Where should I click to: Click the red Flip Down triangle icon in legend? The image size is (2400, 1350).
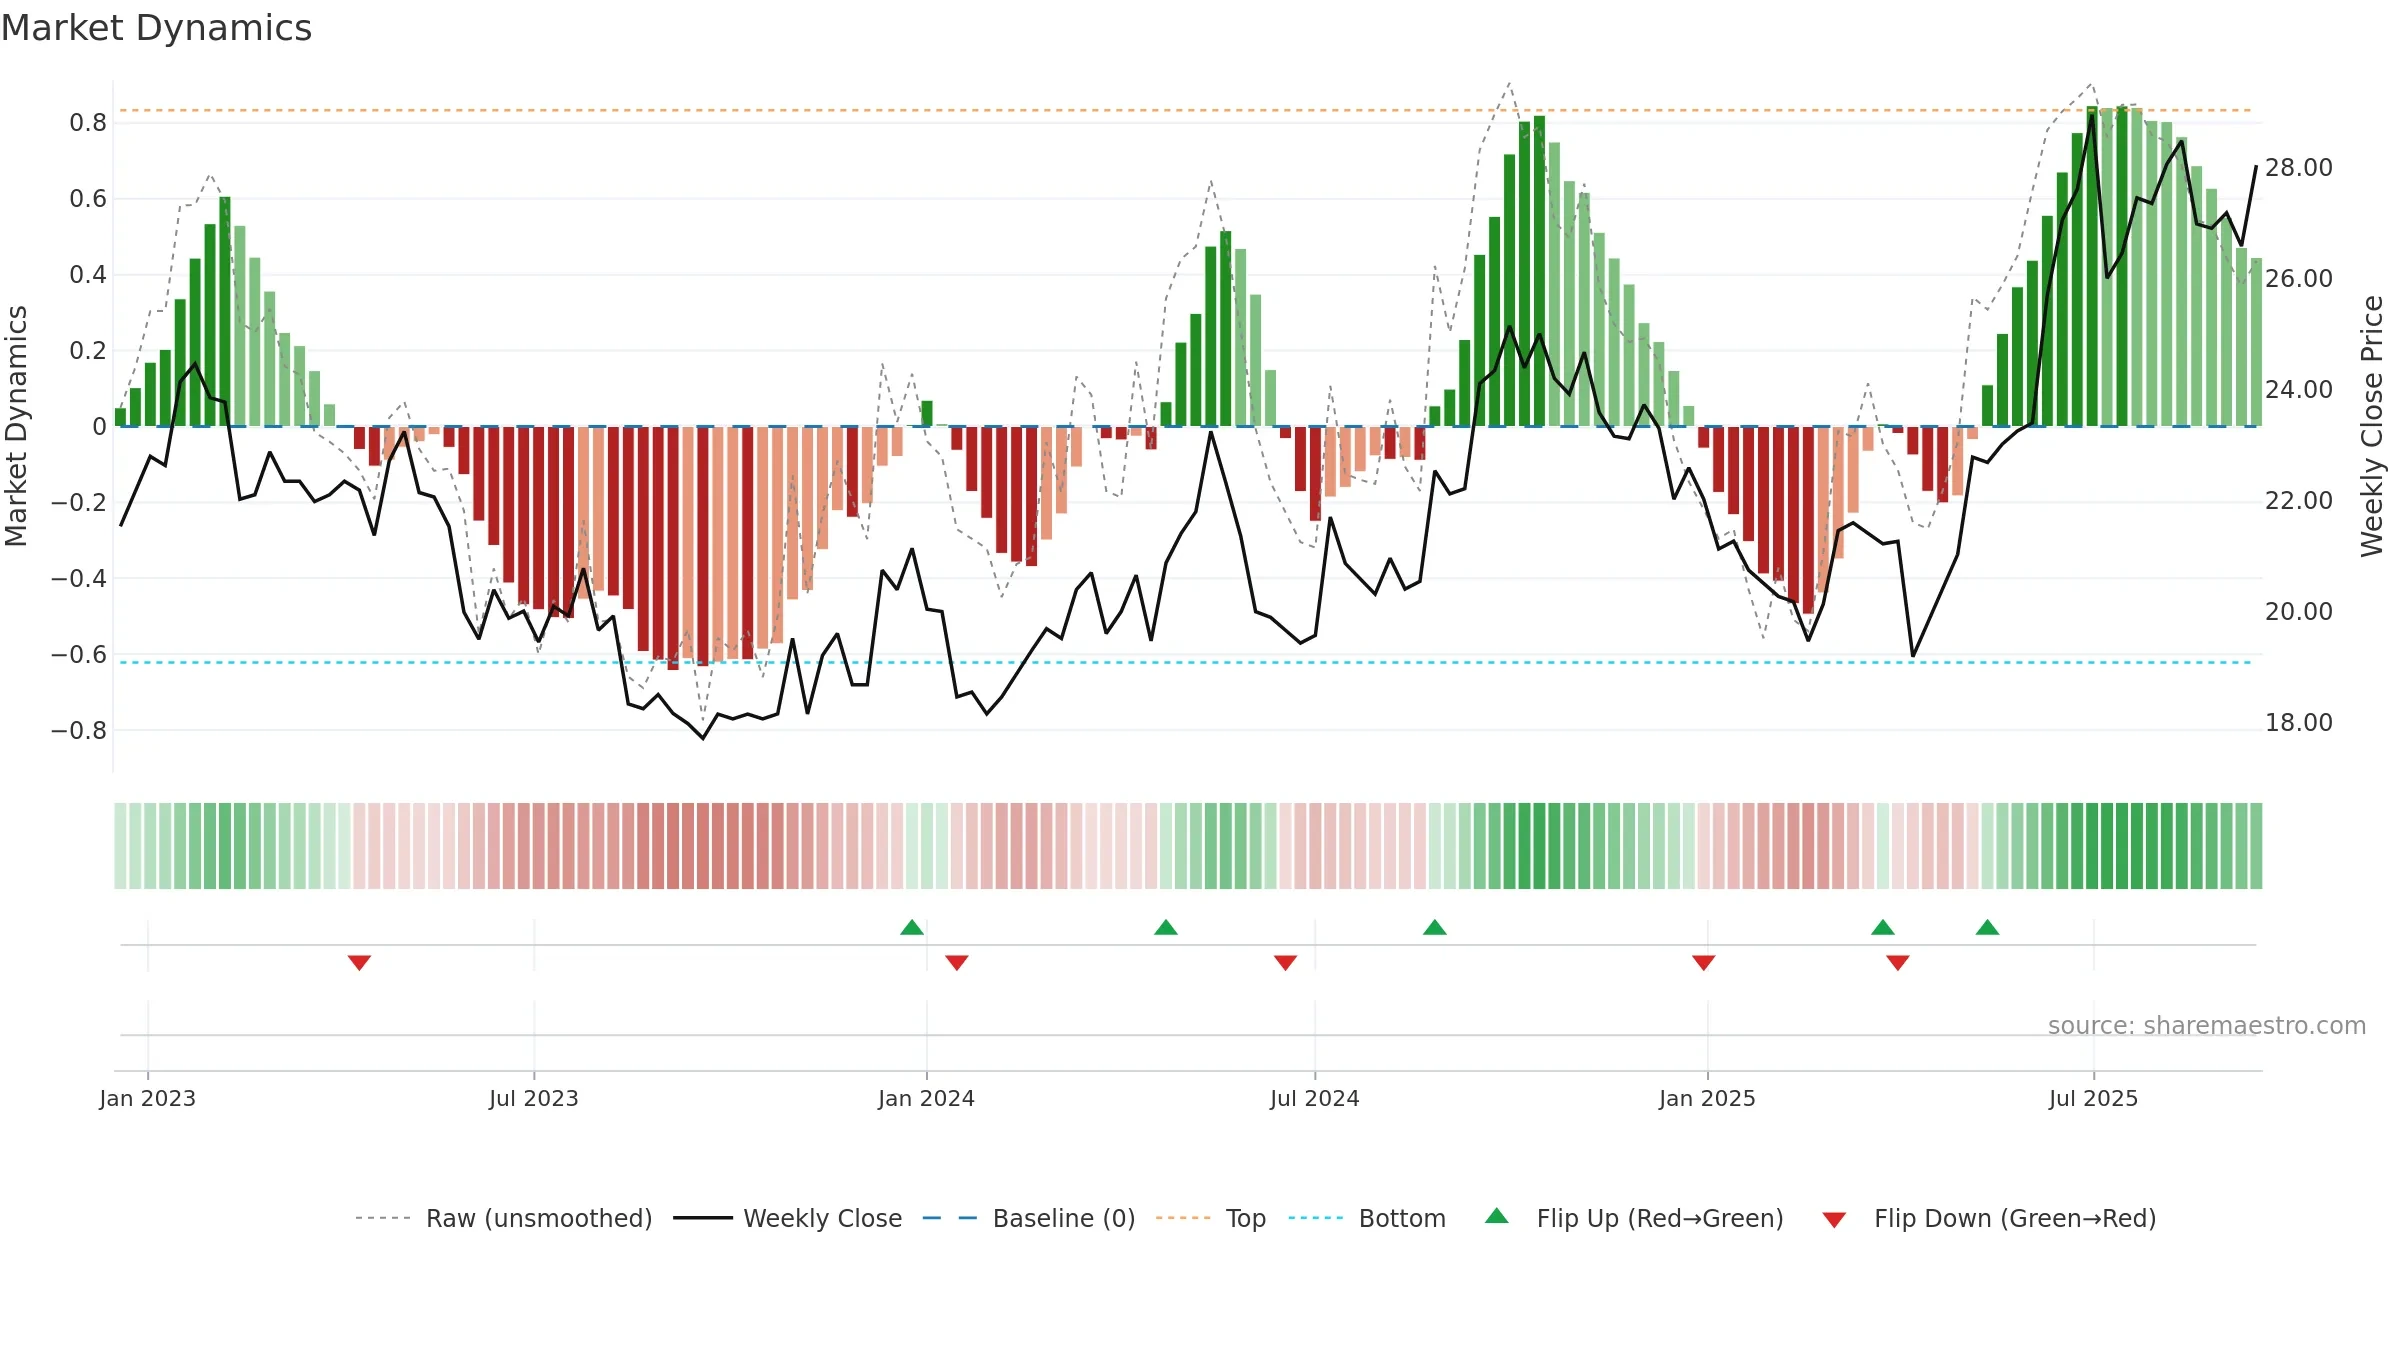pos(1834,1220)
